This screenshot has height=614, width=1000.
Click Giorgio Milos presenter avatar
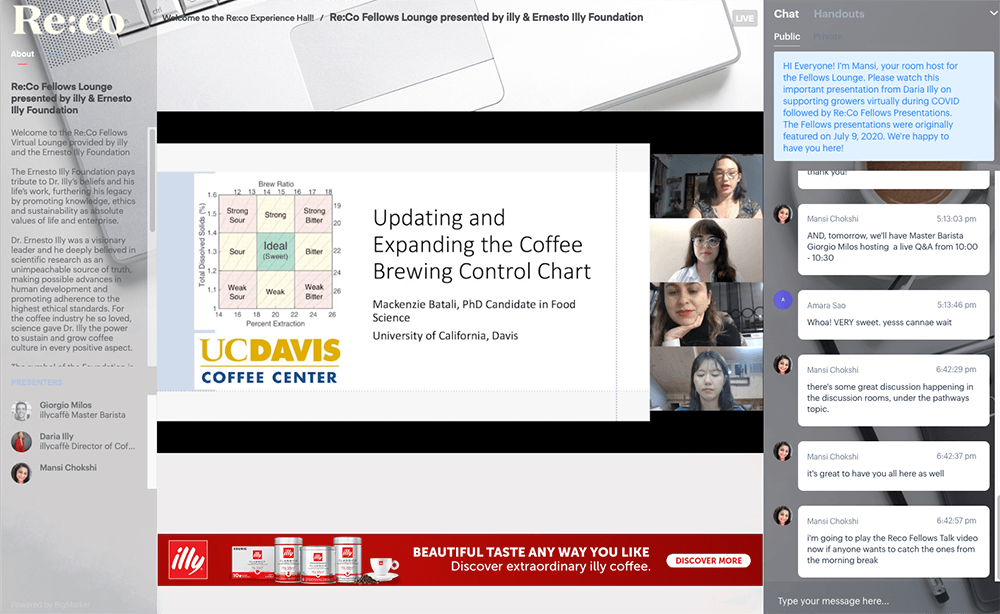pos(21,411)
